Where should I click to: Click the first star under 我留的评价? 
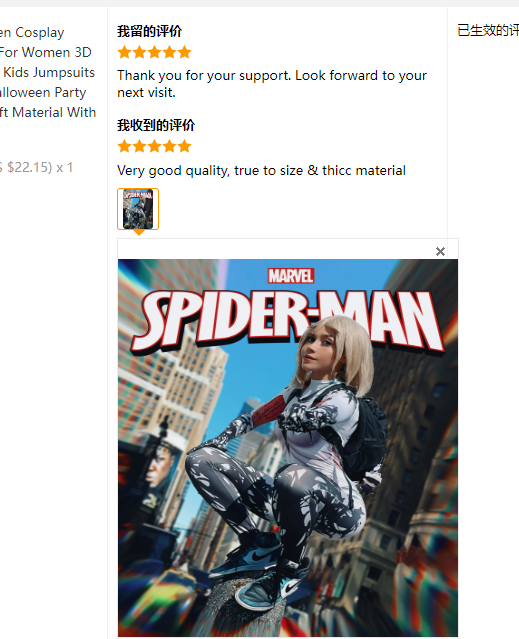pos(124,52)
